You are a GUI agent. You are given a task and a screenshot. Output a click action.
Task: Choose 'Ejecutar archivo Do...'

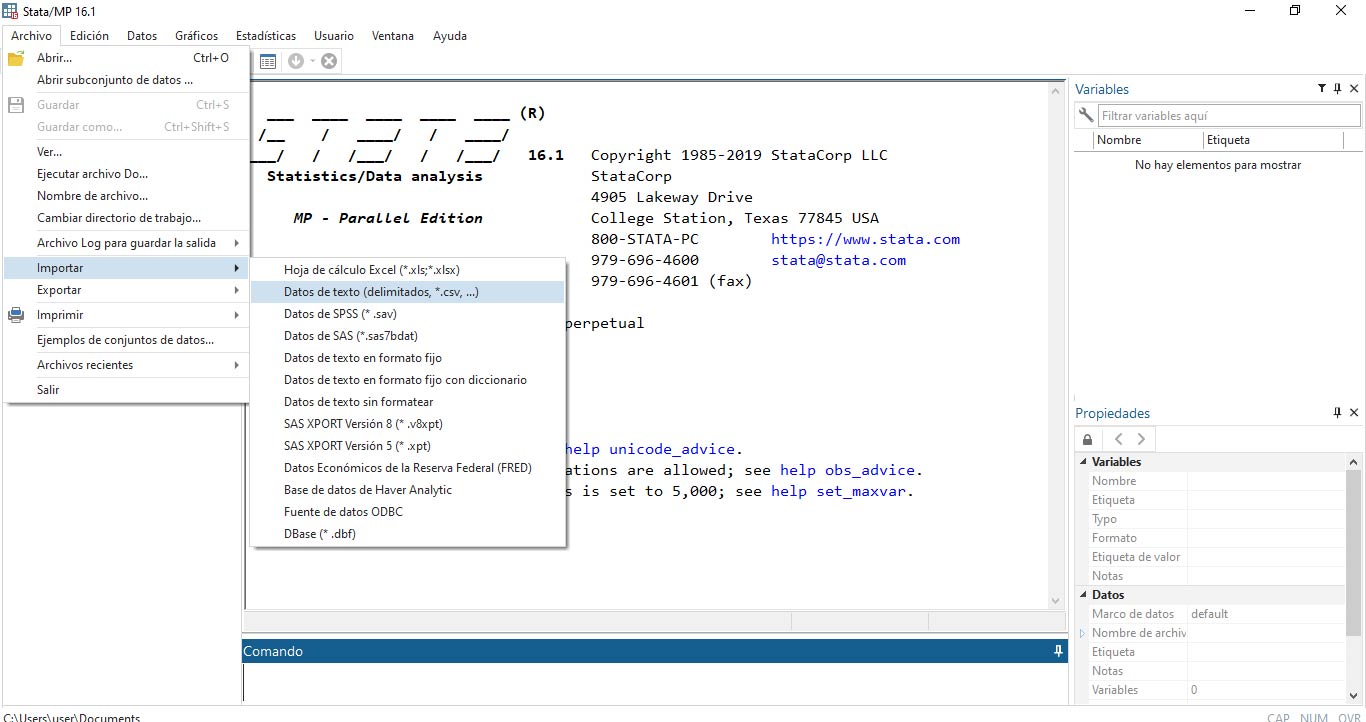click(126, 174)
